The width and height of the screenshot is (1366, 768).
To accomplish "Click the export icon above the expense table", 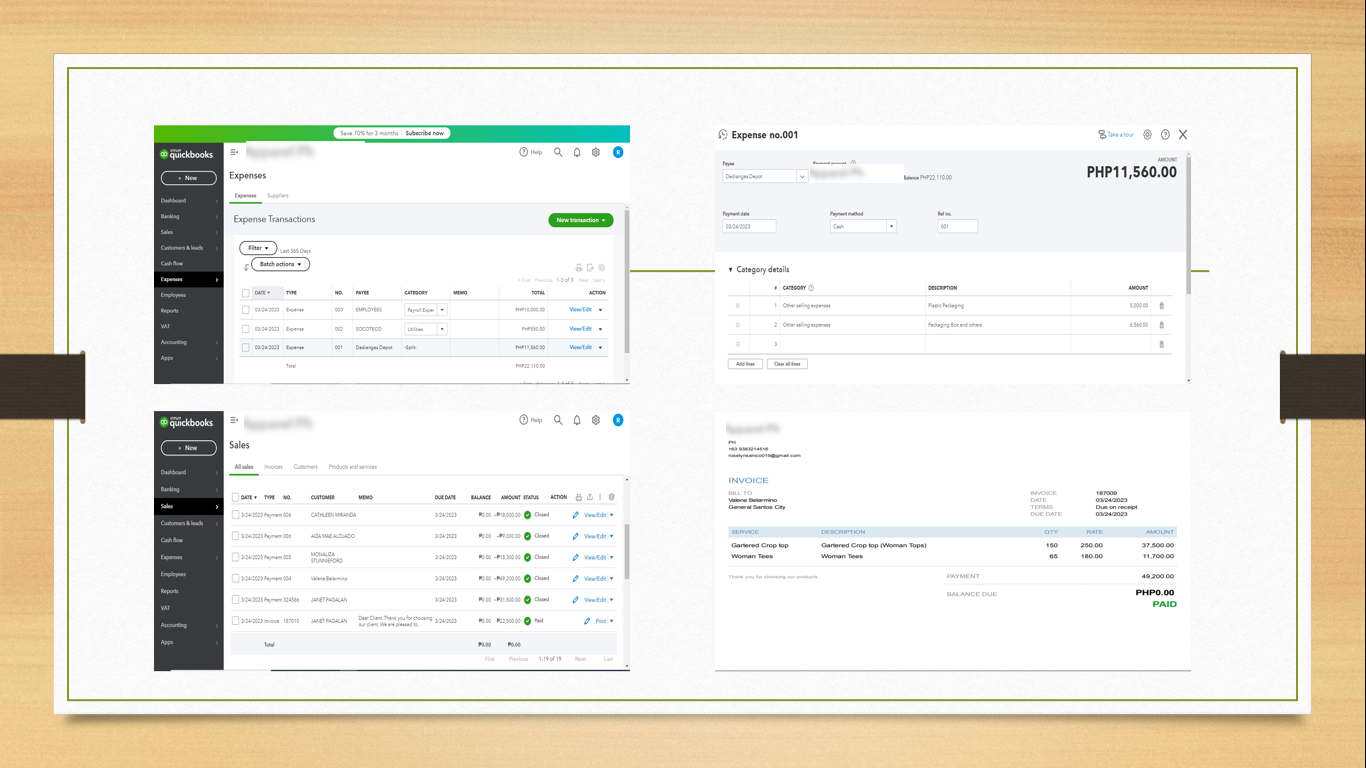I will (590, 268).
